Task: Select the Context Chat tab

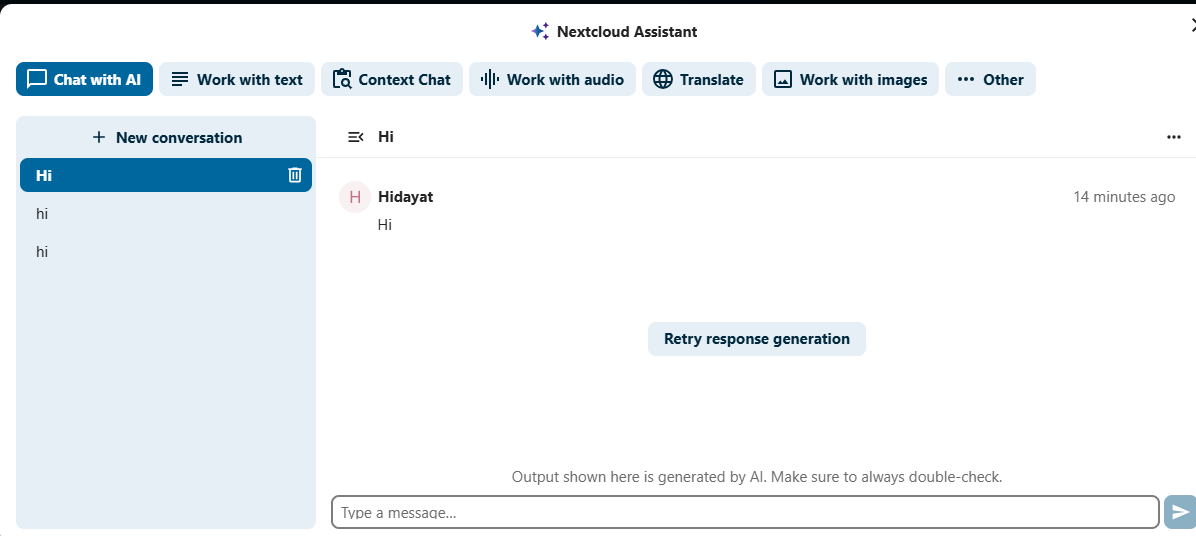Action: pyautogui.click(x=392, y=79)
